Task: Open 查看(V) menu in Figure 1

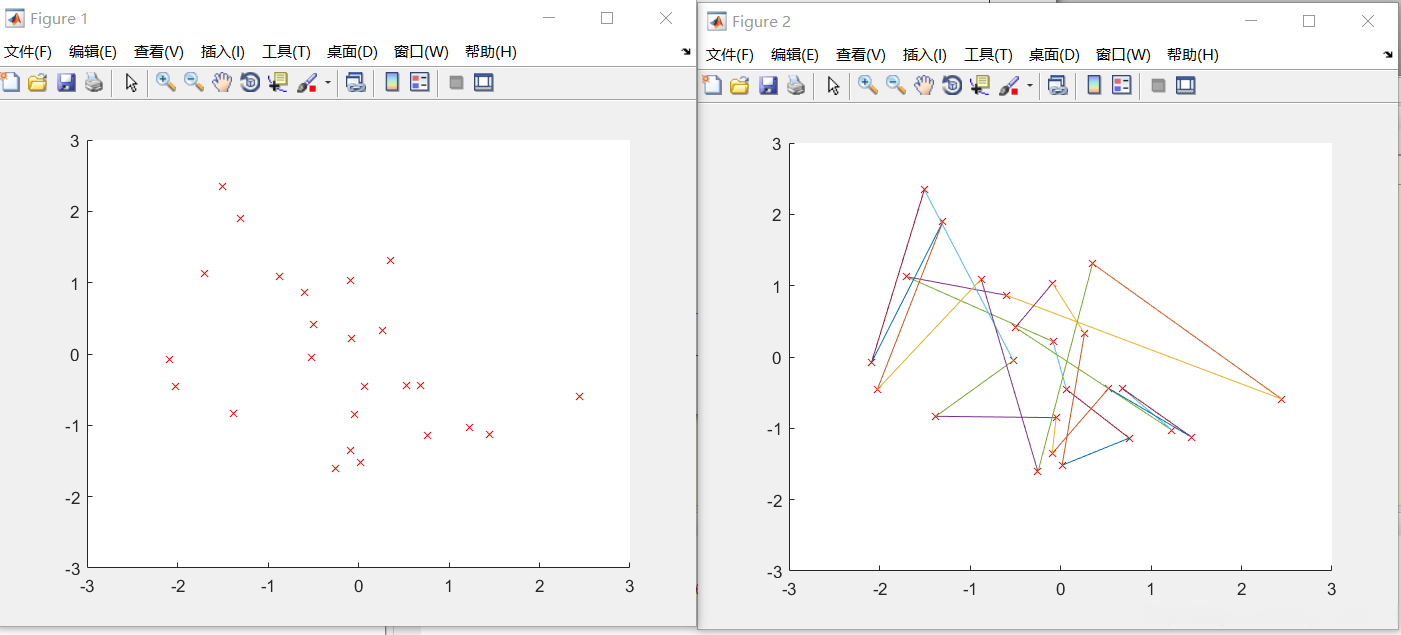Action: tap(159, 52)
